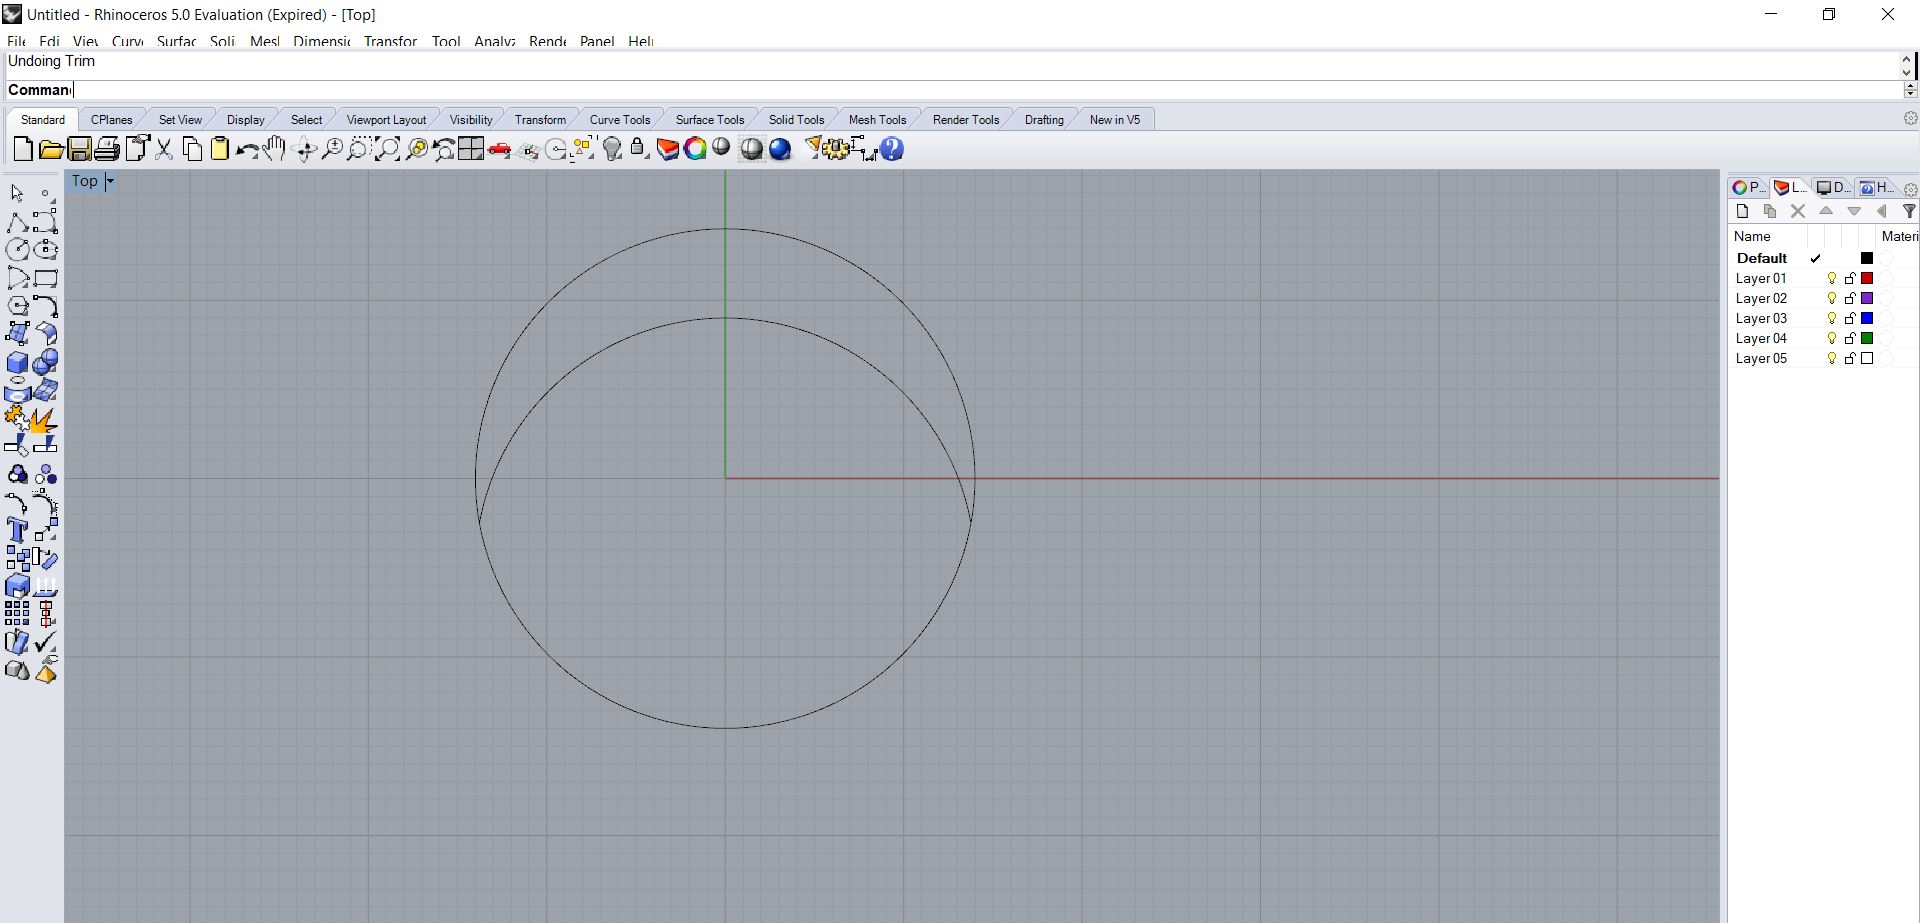Change the Default layer black color swatch
This screenshot has width=1920, height=923.
[1866, 258]
